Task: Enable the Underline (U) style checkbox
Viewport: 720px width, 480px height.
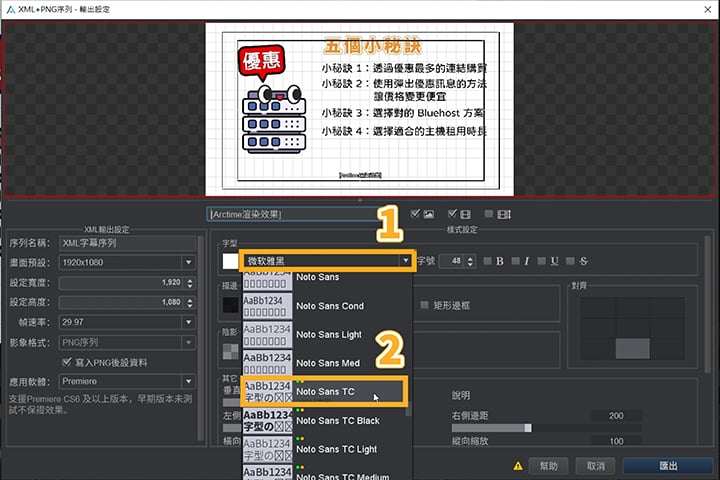Action: [x=542, y=261]
